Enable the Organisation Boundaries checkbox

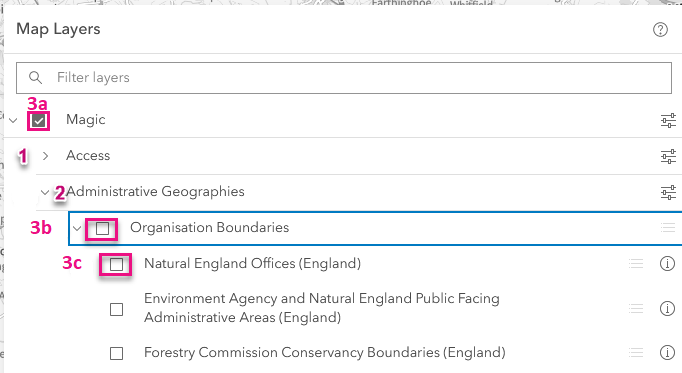click(102, 228)
